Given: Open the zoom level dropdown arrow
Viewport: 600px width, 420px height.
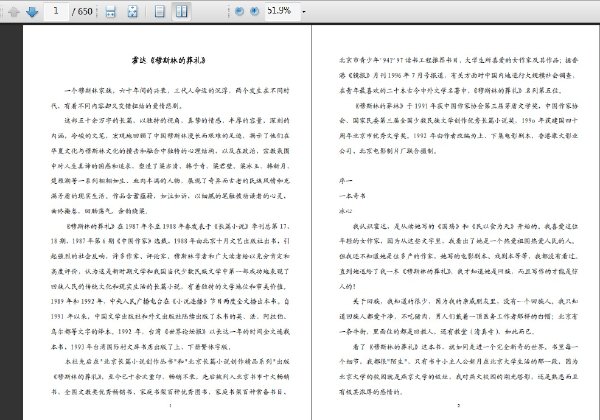Looking at the screenshot, I should pyautogui.click(x=304, y=12).
